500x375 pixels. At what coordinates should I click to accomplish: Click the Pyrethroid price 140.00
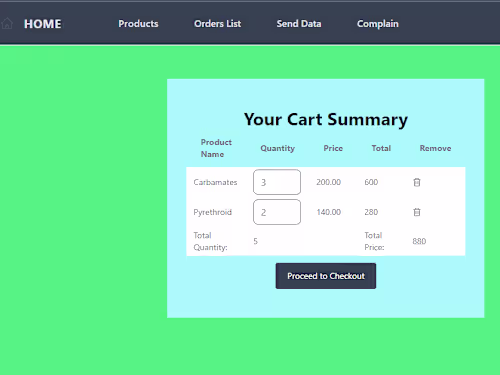click(x=328, y=212)
